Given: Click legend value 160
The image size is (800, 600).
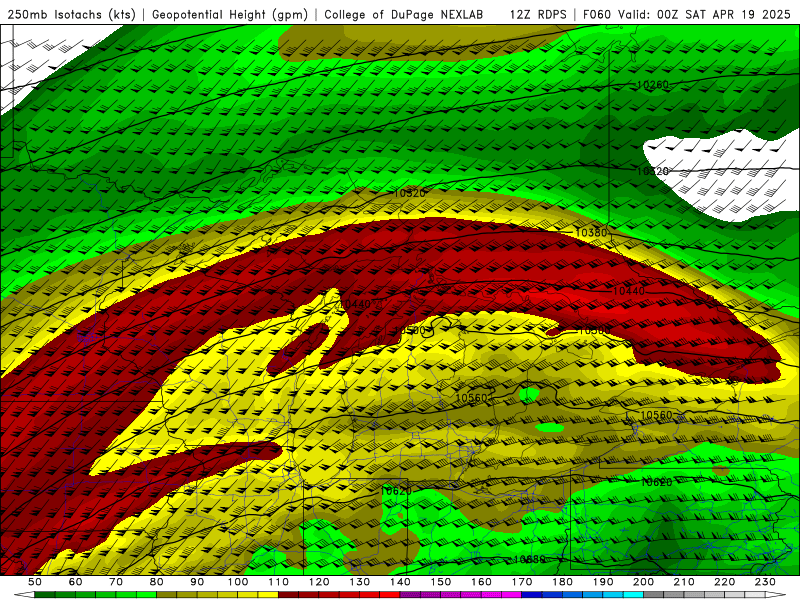Looking at the screenshot, I should click(x=481, y=582).
